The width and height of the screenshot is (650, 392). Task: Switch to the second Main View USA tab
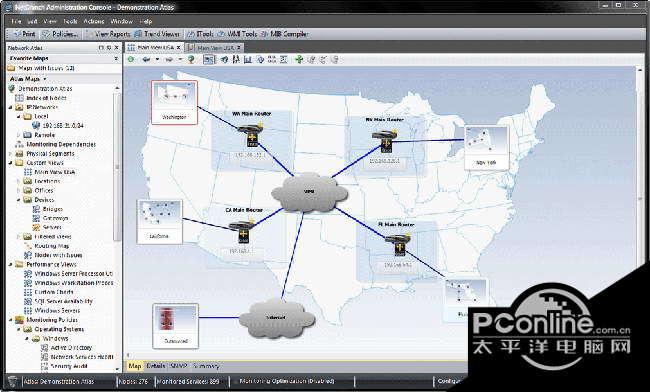coord(215,48)
